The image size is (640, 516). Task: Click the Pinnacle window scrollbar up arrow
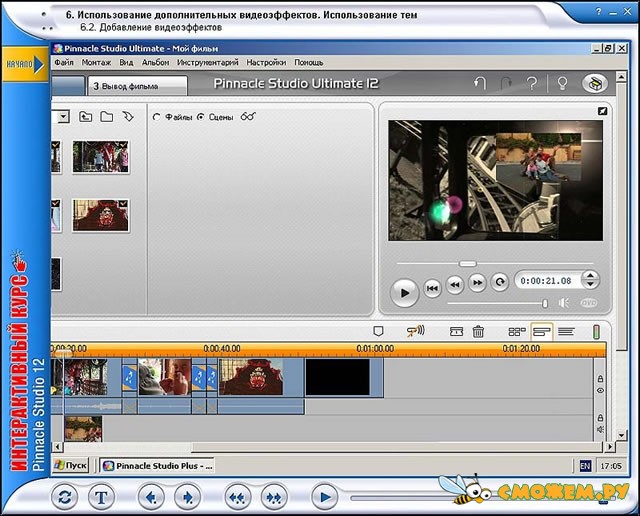click(x=621, y=76)
